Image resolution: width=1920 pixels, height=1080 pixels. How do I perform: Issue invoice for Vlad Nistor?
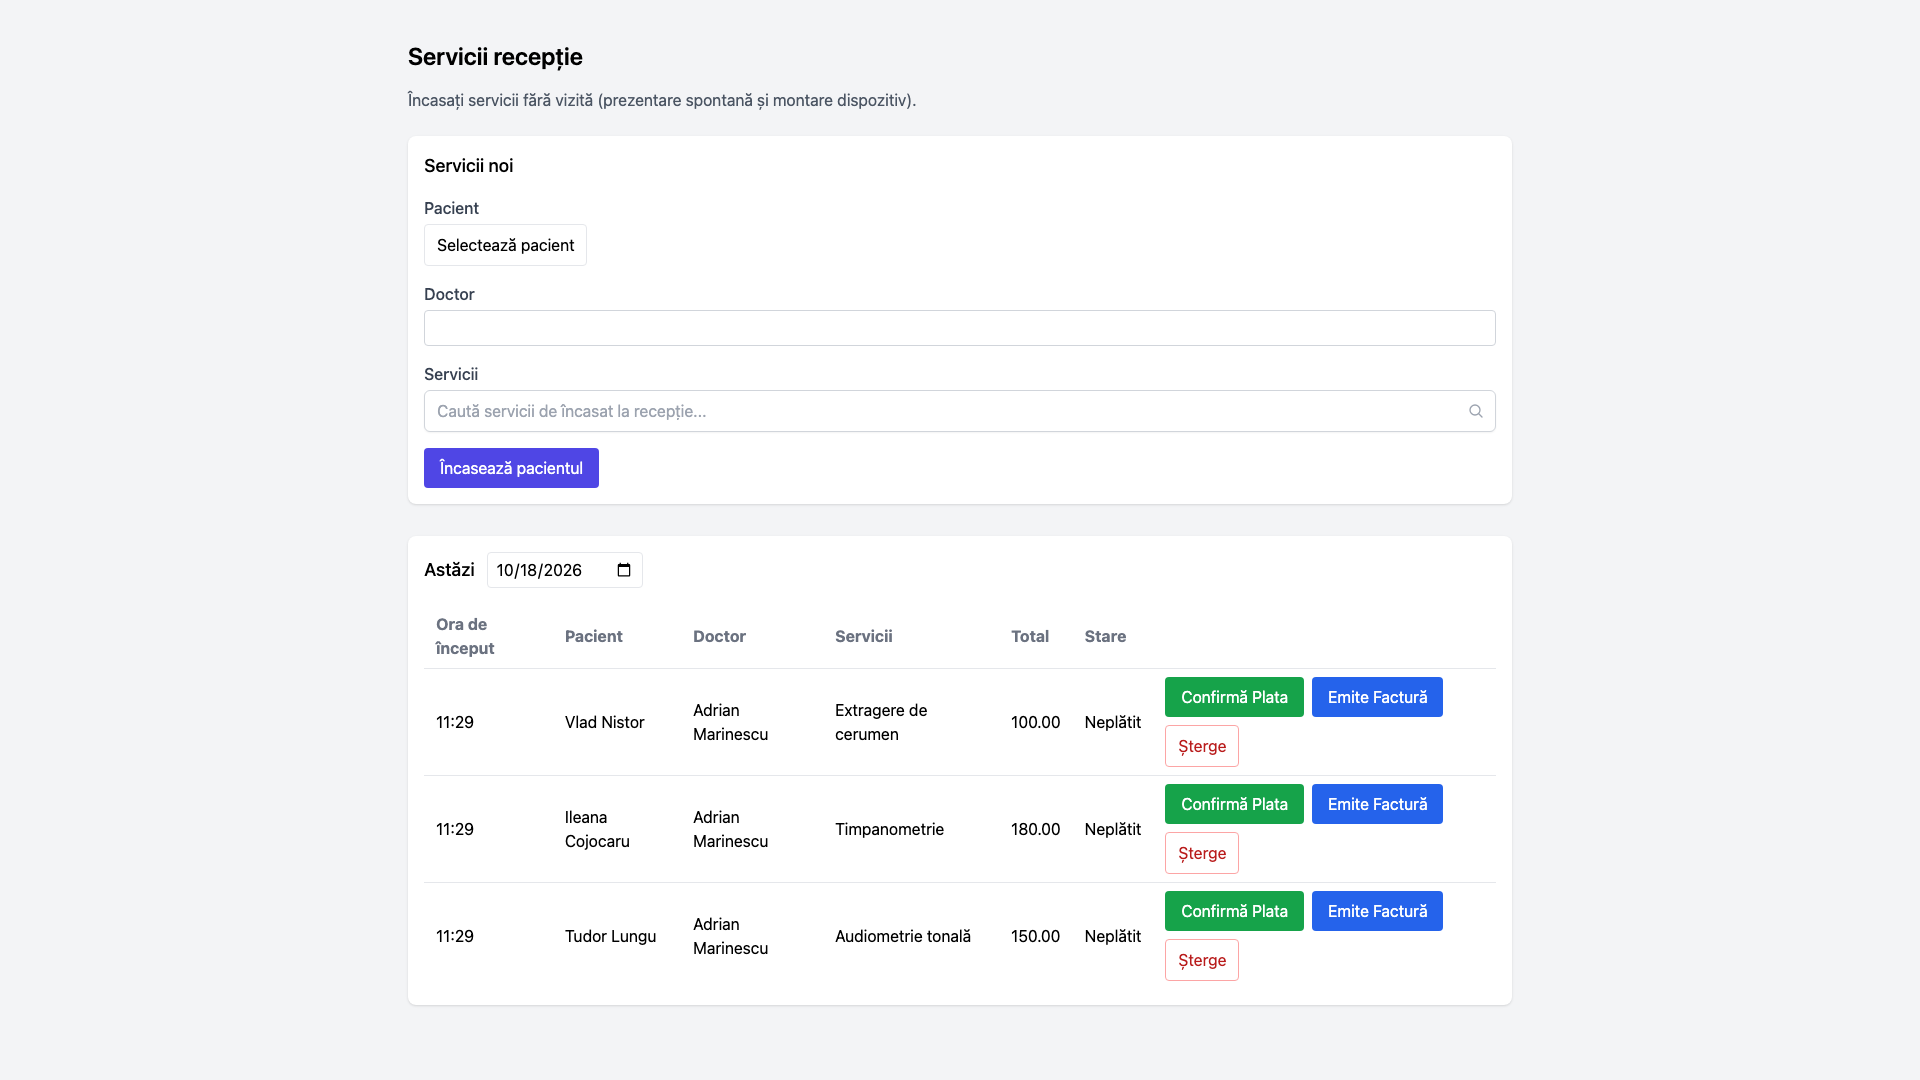[1377, 697]
